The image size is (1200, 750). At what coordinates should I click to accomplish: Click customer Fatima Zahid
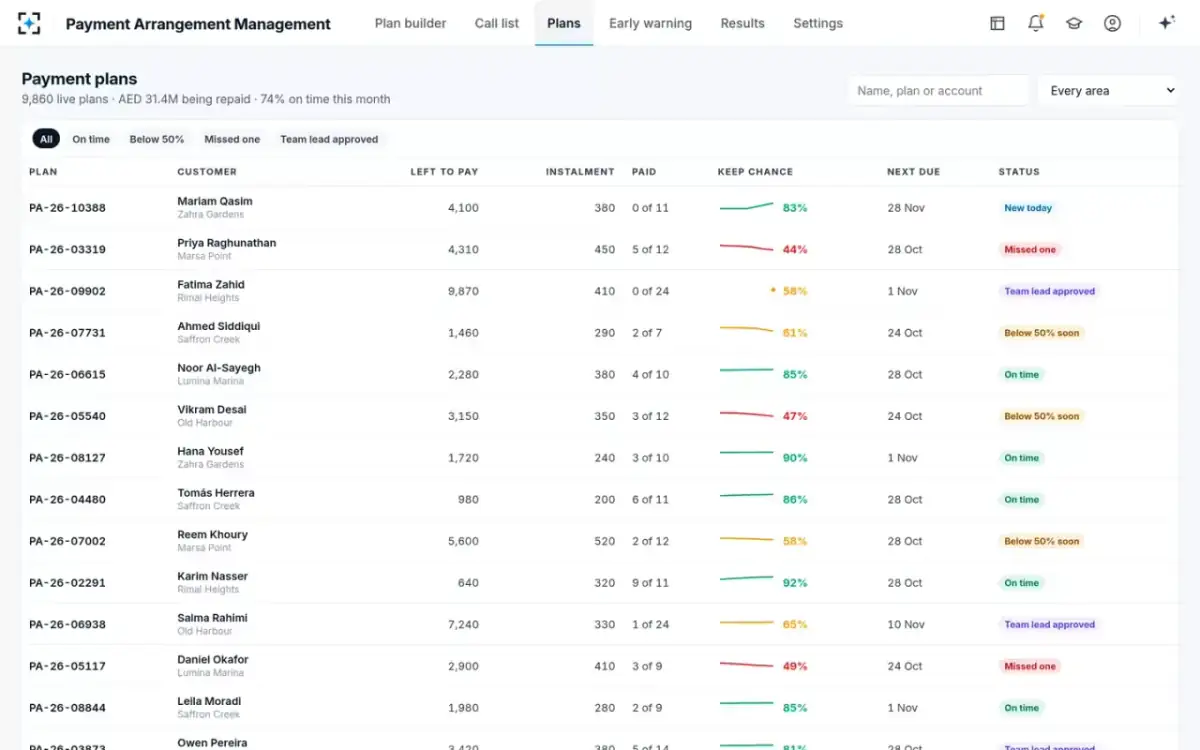coord(211,284)
